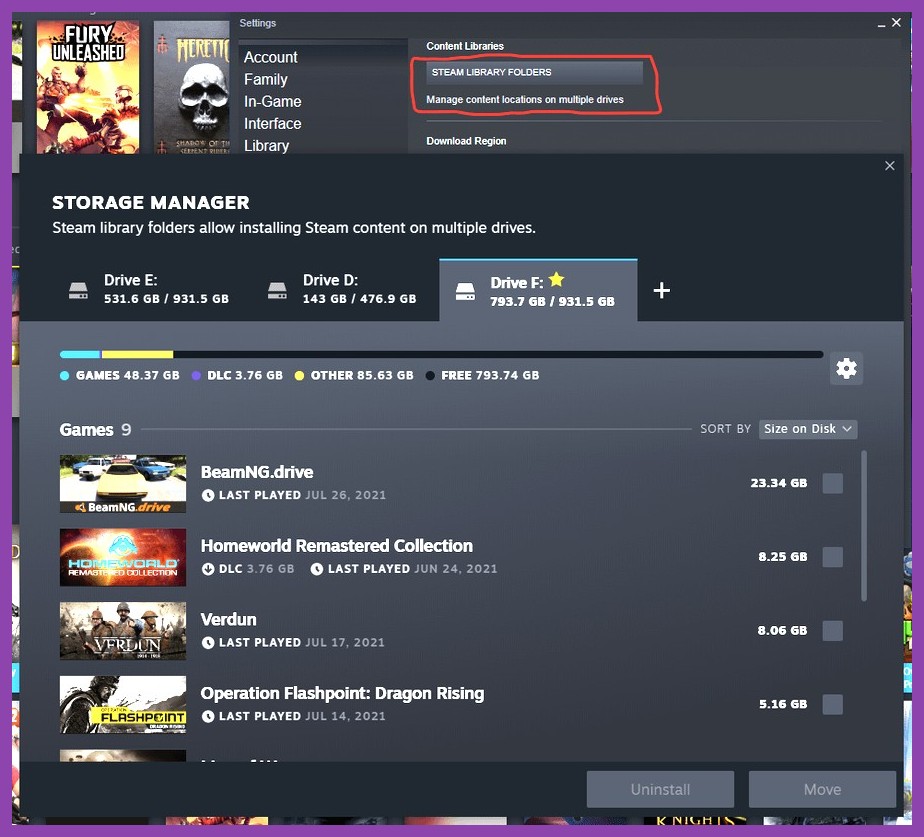The height and width of the screenshot is (837, 924).
Task: Click clock icon under Operation Flashpoint
Action: (x=208, y=716)
